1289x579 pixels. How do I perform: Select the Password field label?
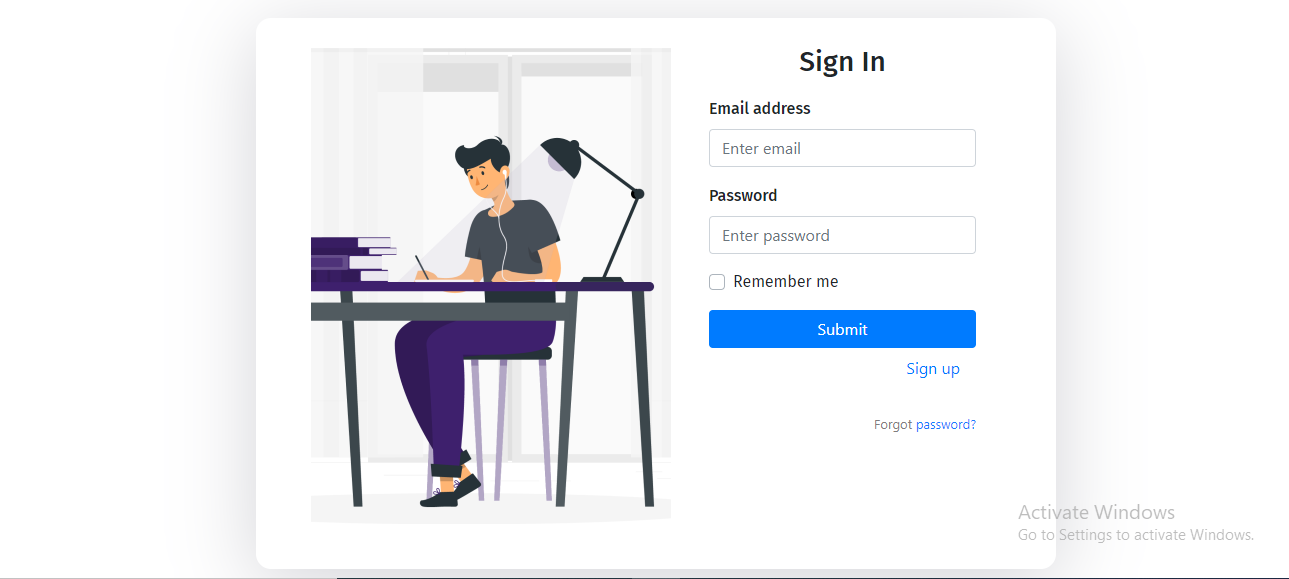743,195
